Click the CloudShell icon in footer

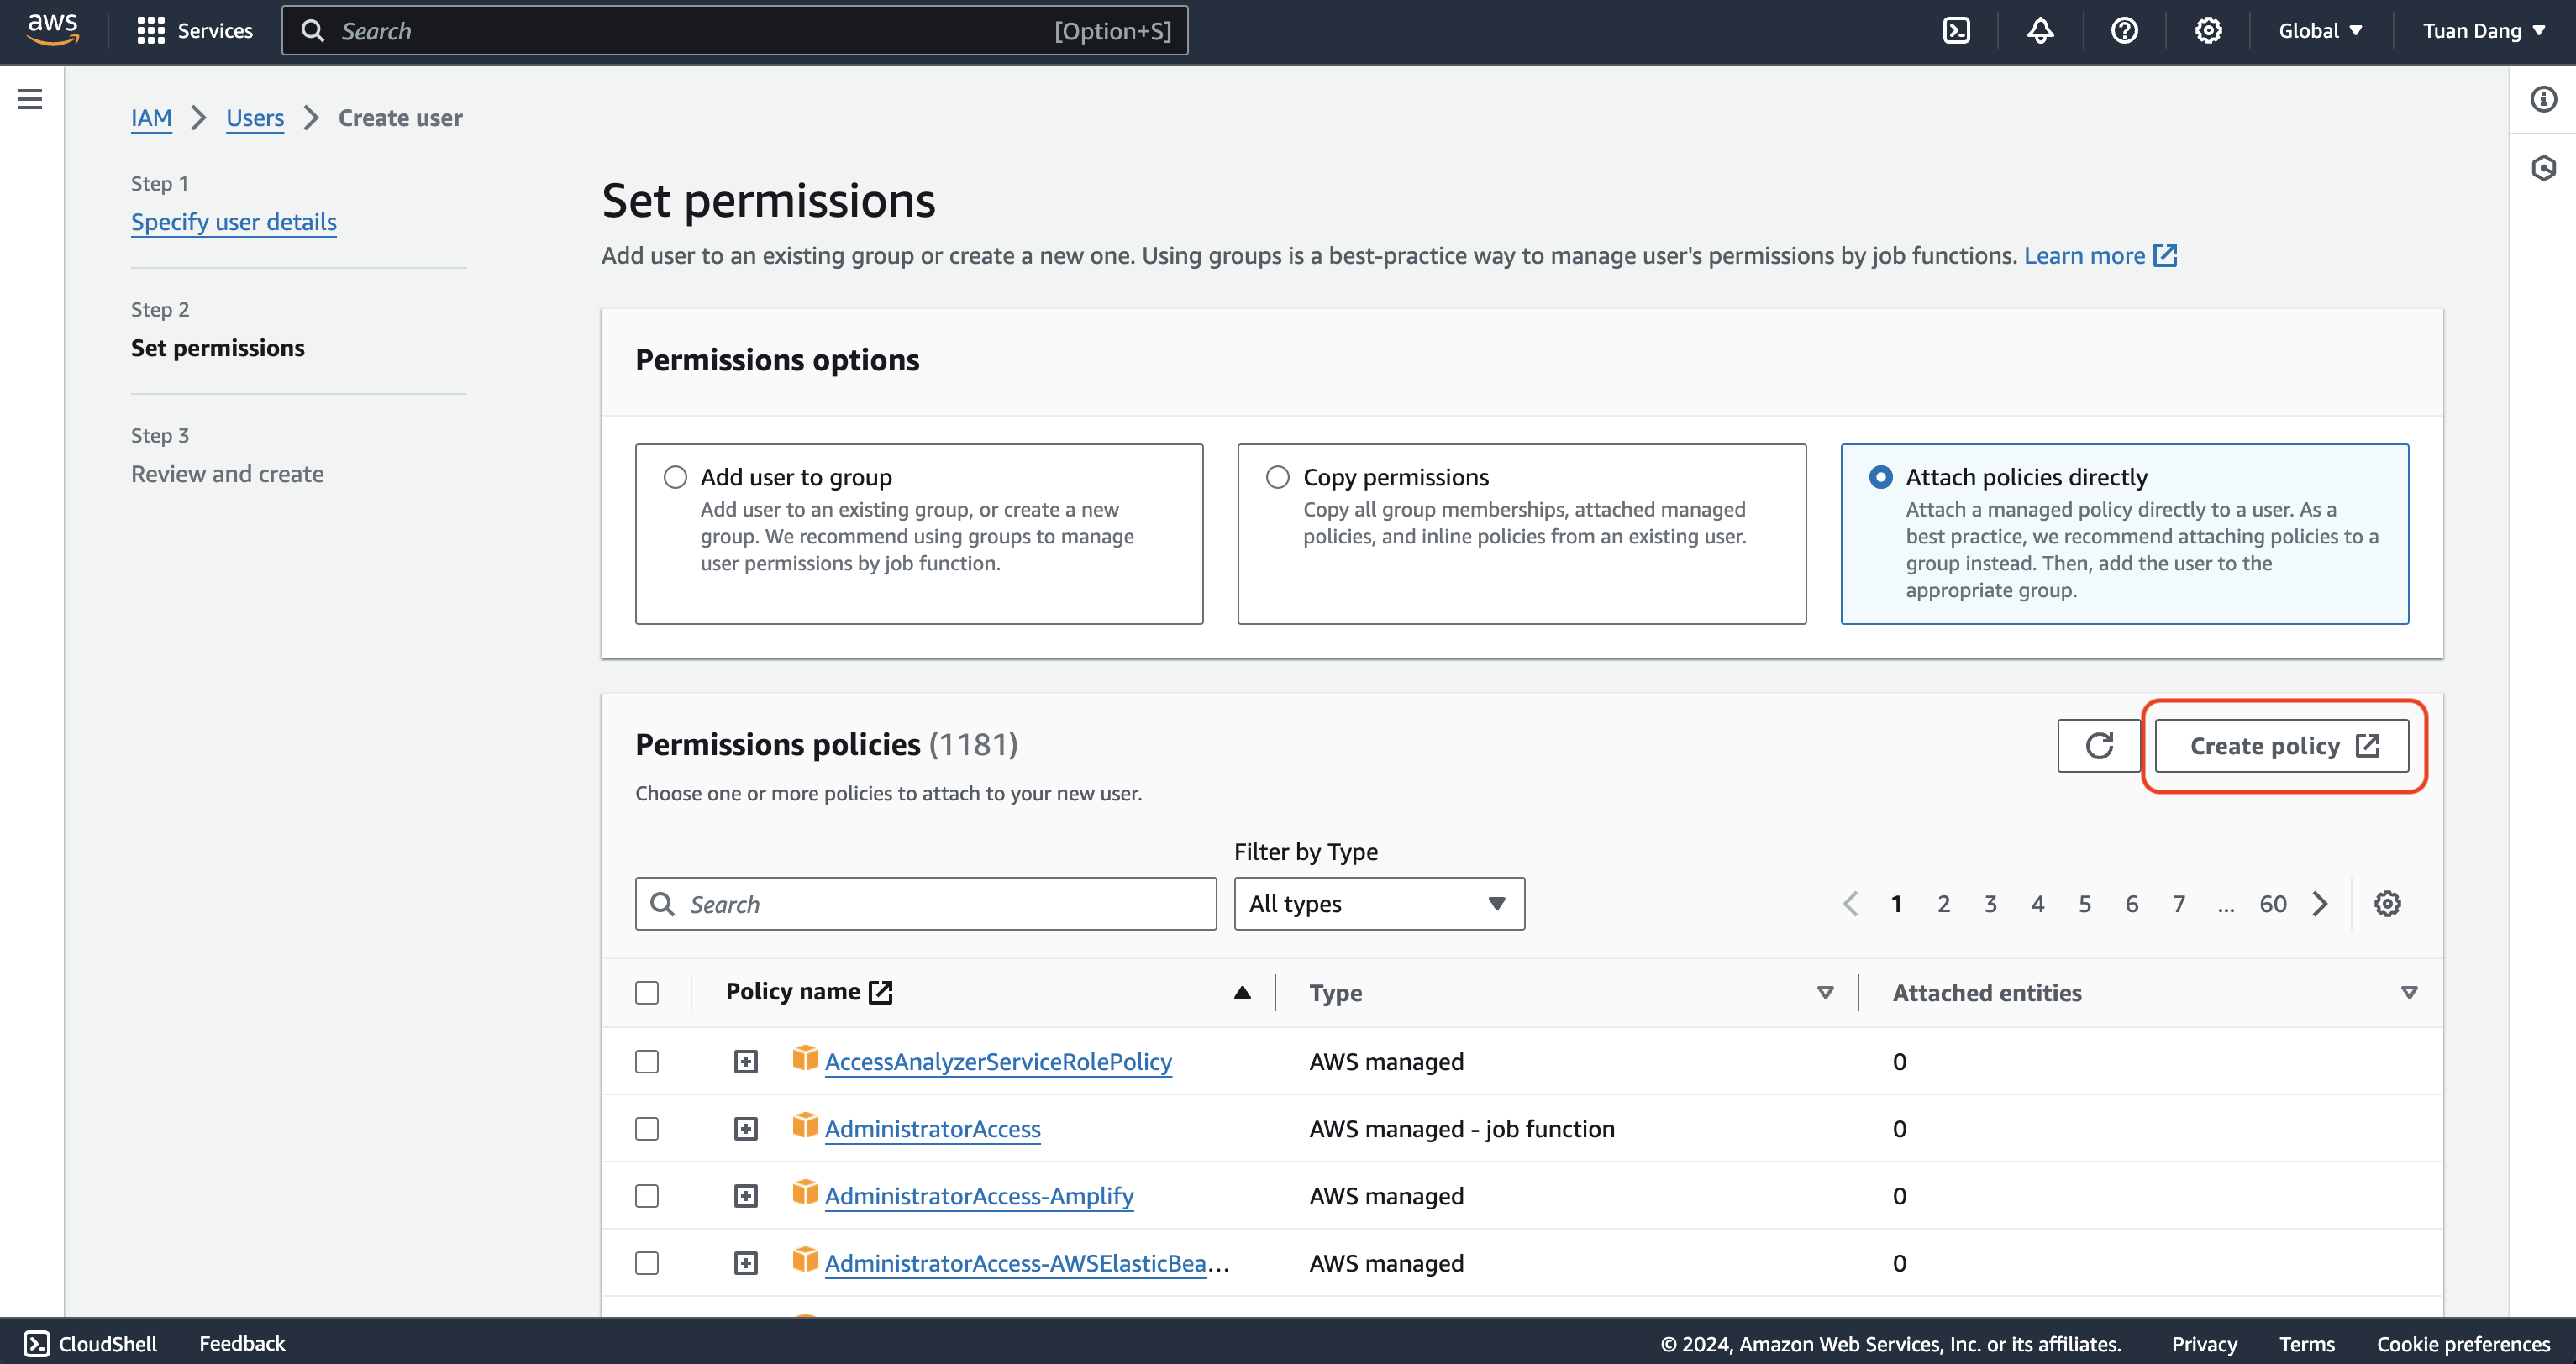pos(37,1343)
